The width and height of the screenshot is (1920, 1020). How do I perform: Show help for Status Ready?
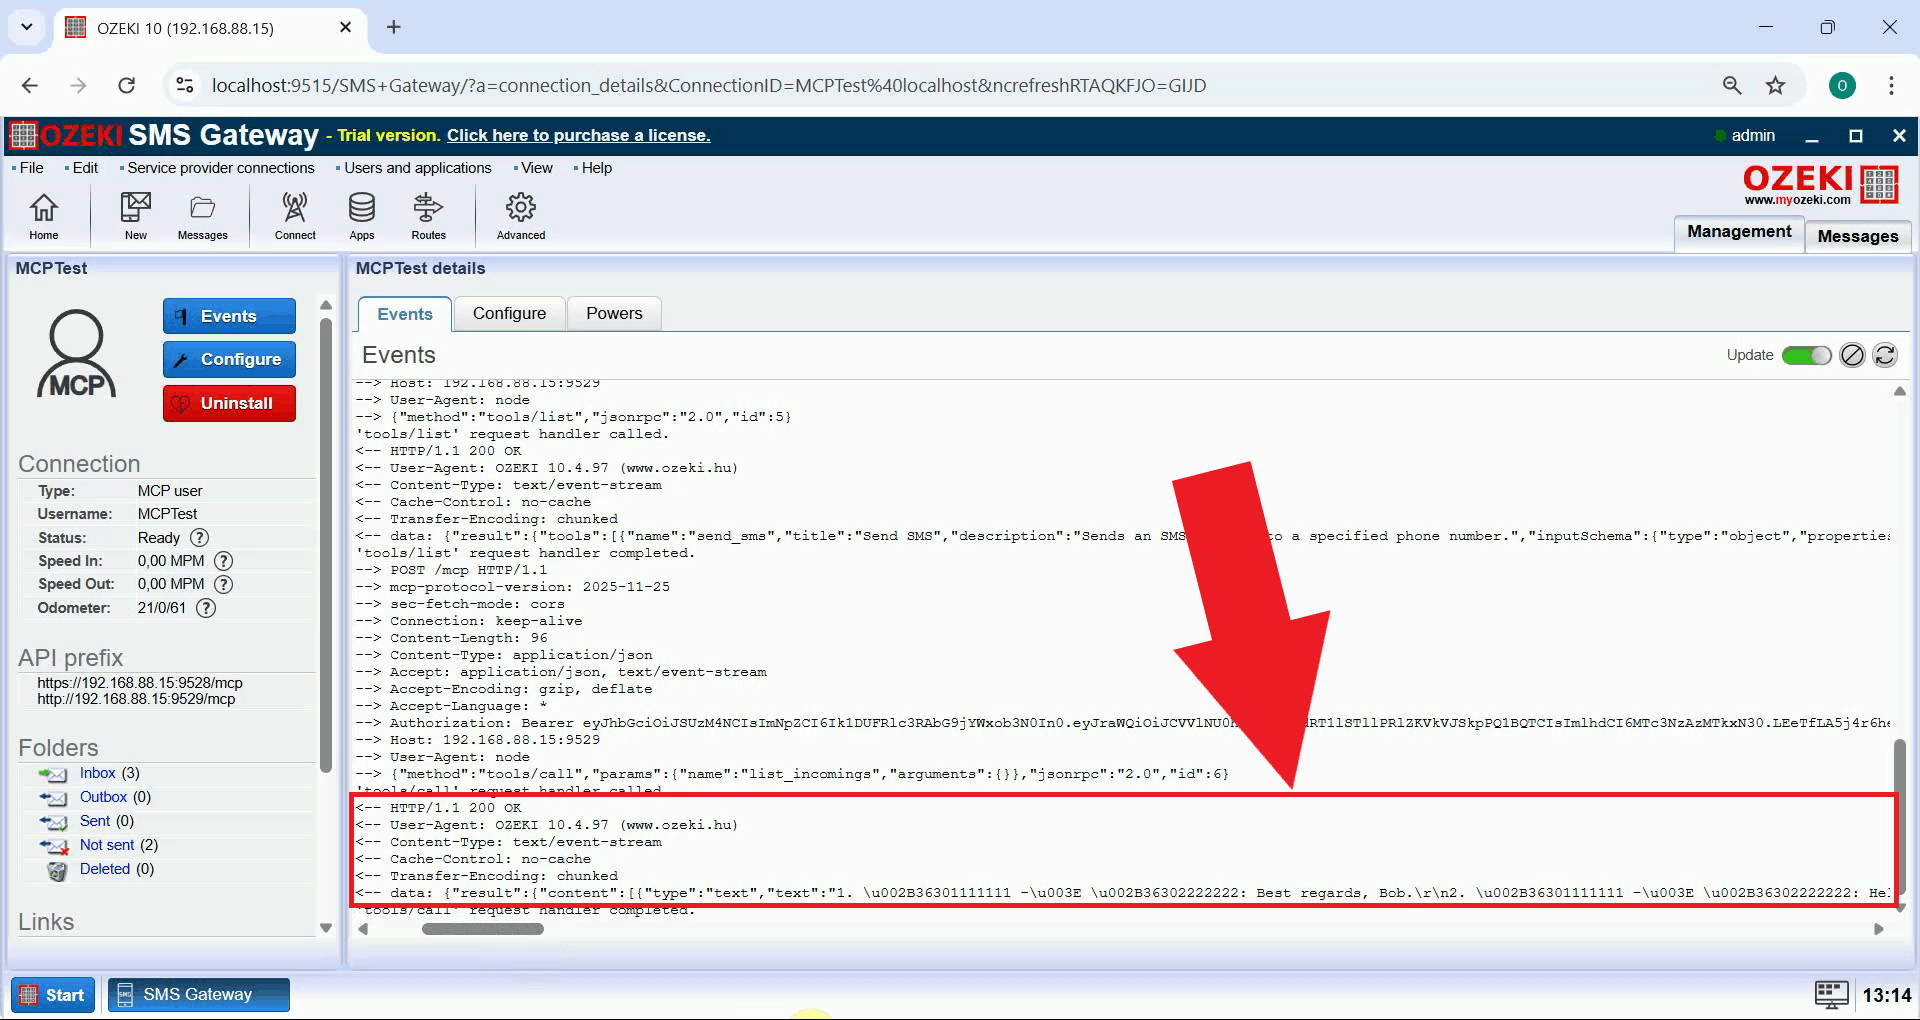199,538
